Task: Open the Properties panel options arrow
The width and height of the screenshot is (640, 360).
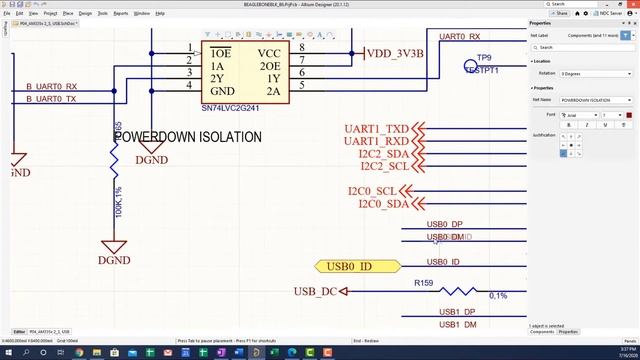Action: 623,23
